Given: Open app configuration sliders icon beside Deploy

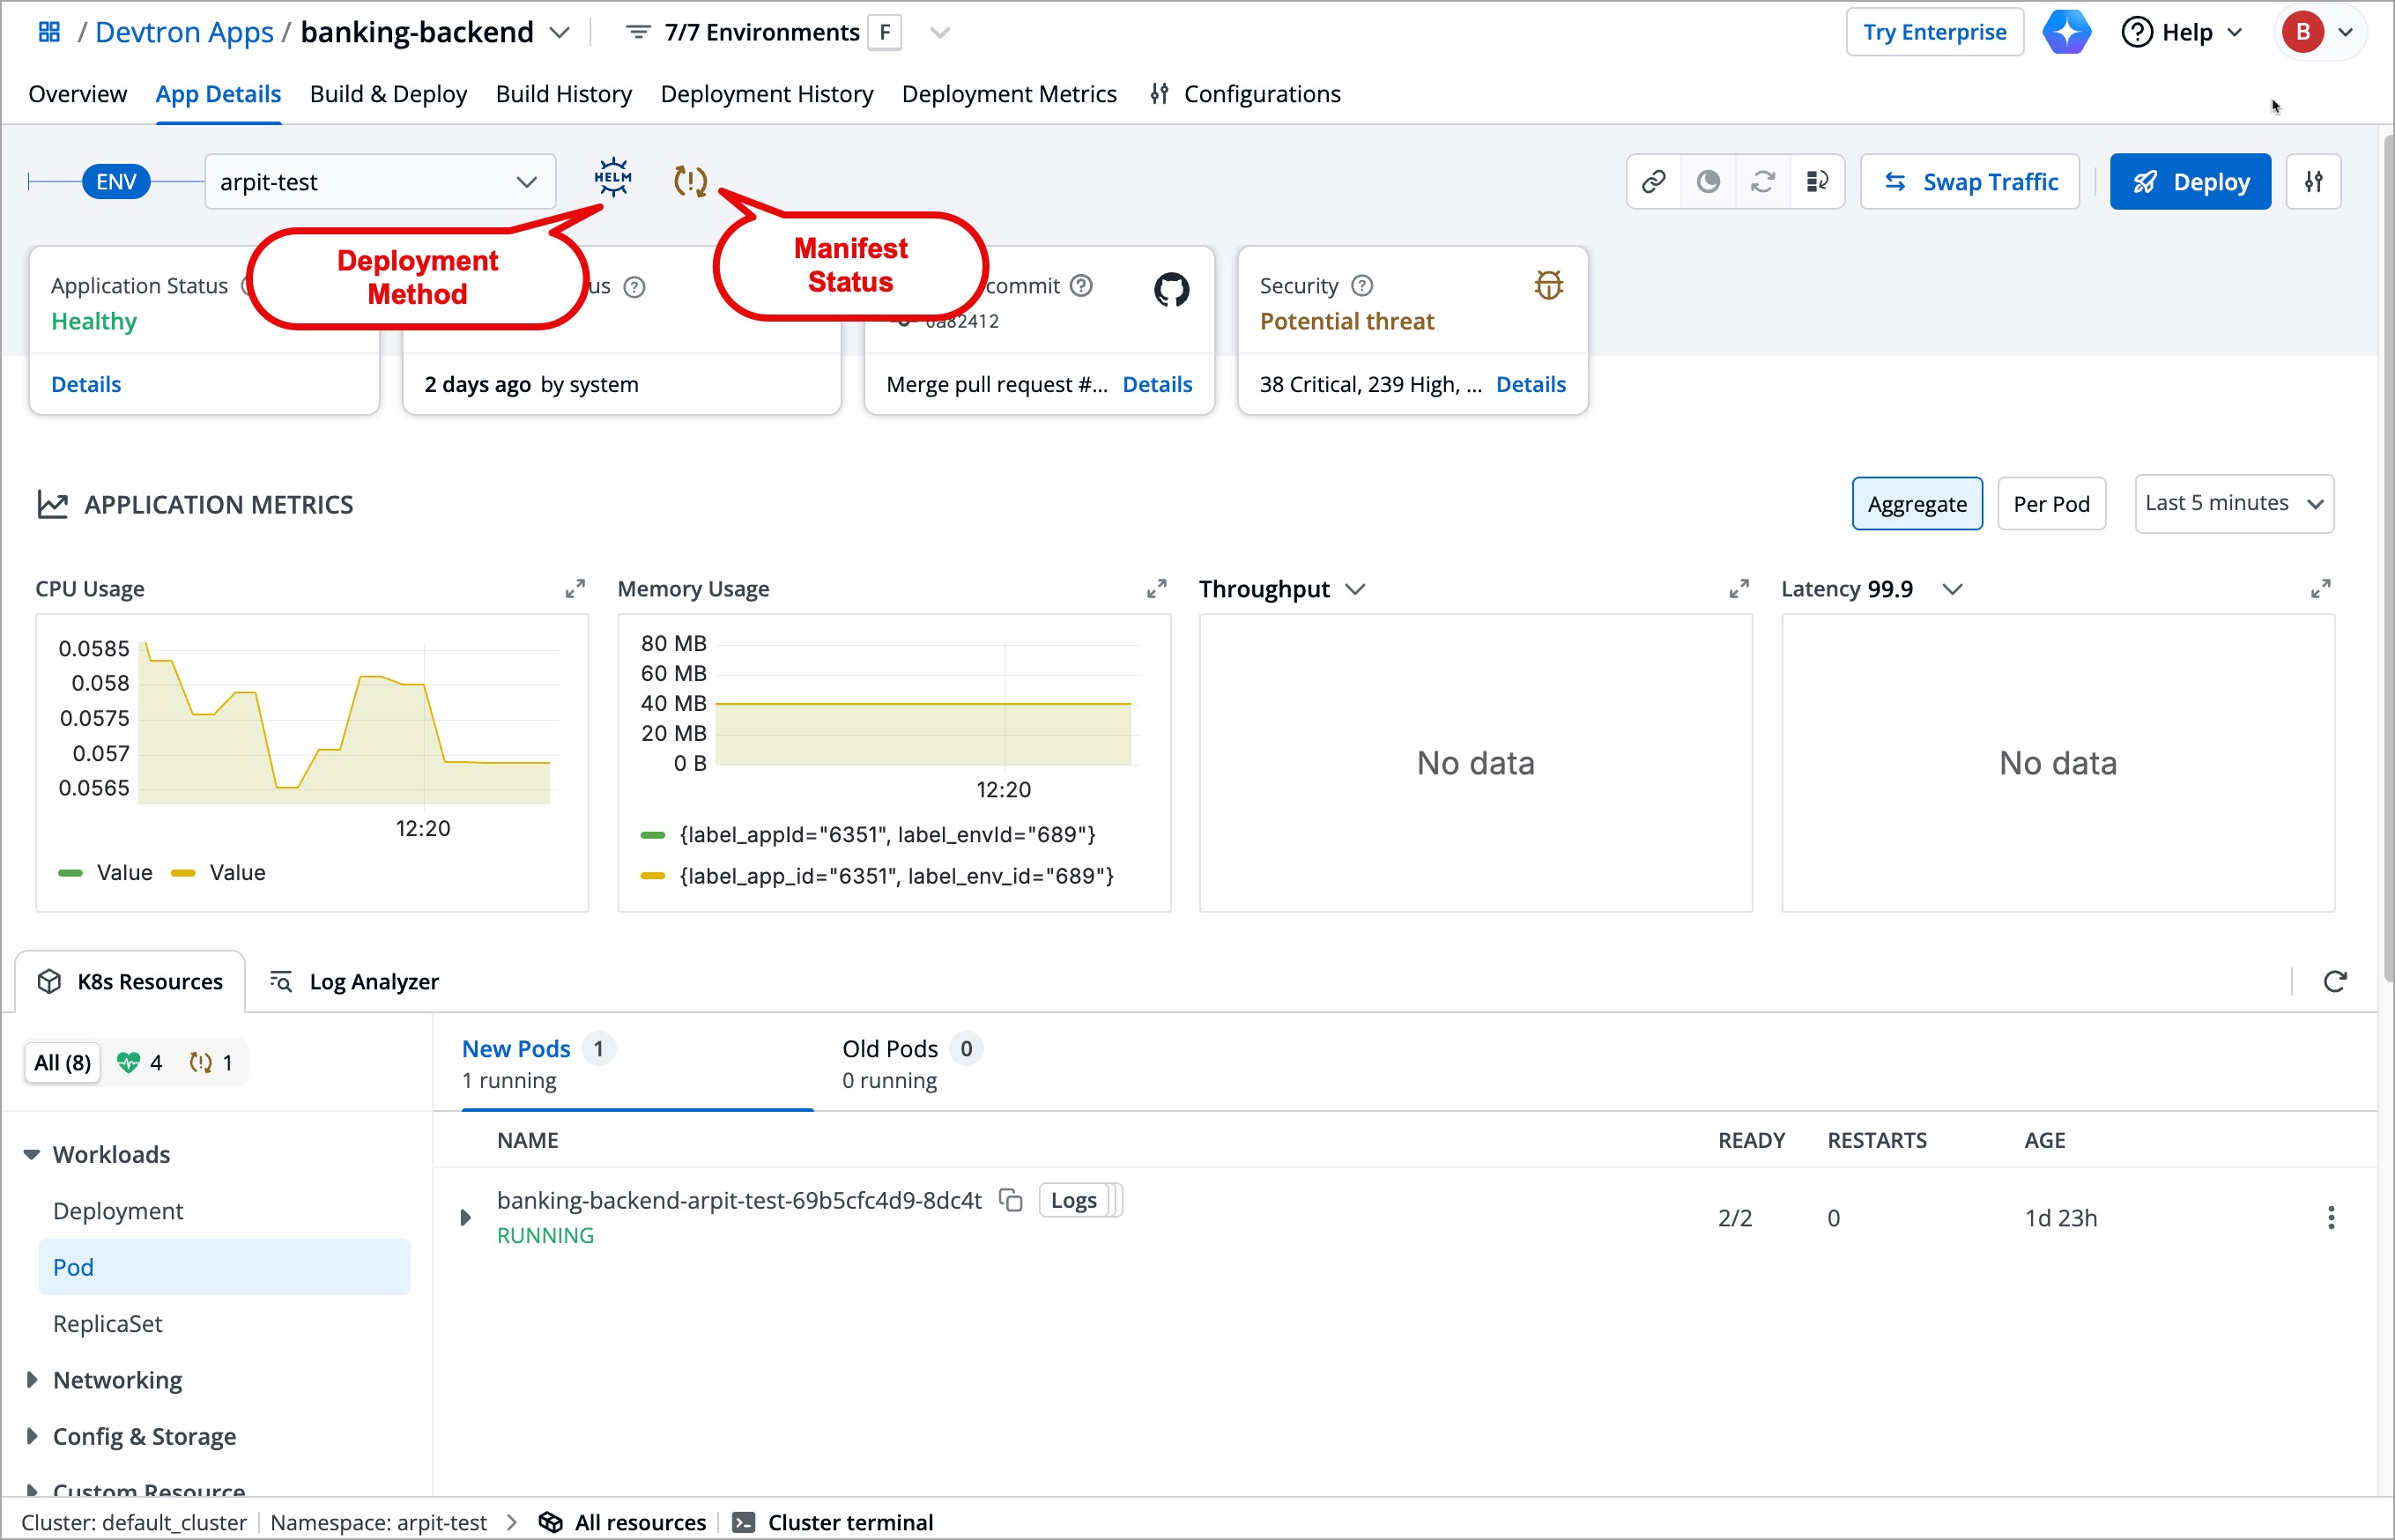Looking at the screenshot, I should click(2314, 181).
